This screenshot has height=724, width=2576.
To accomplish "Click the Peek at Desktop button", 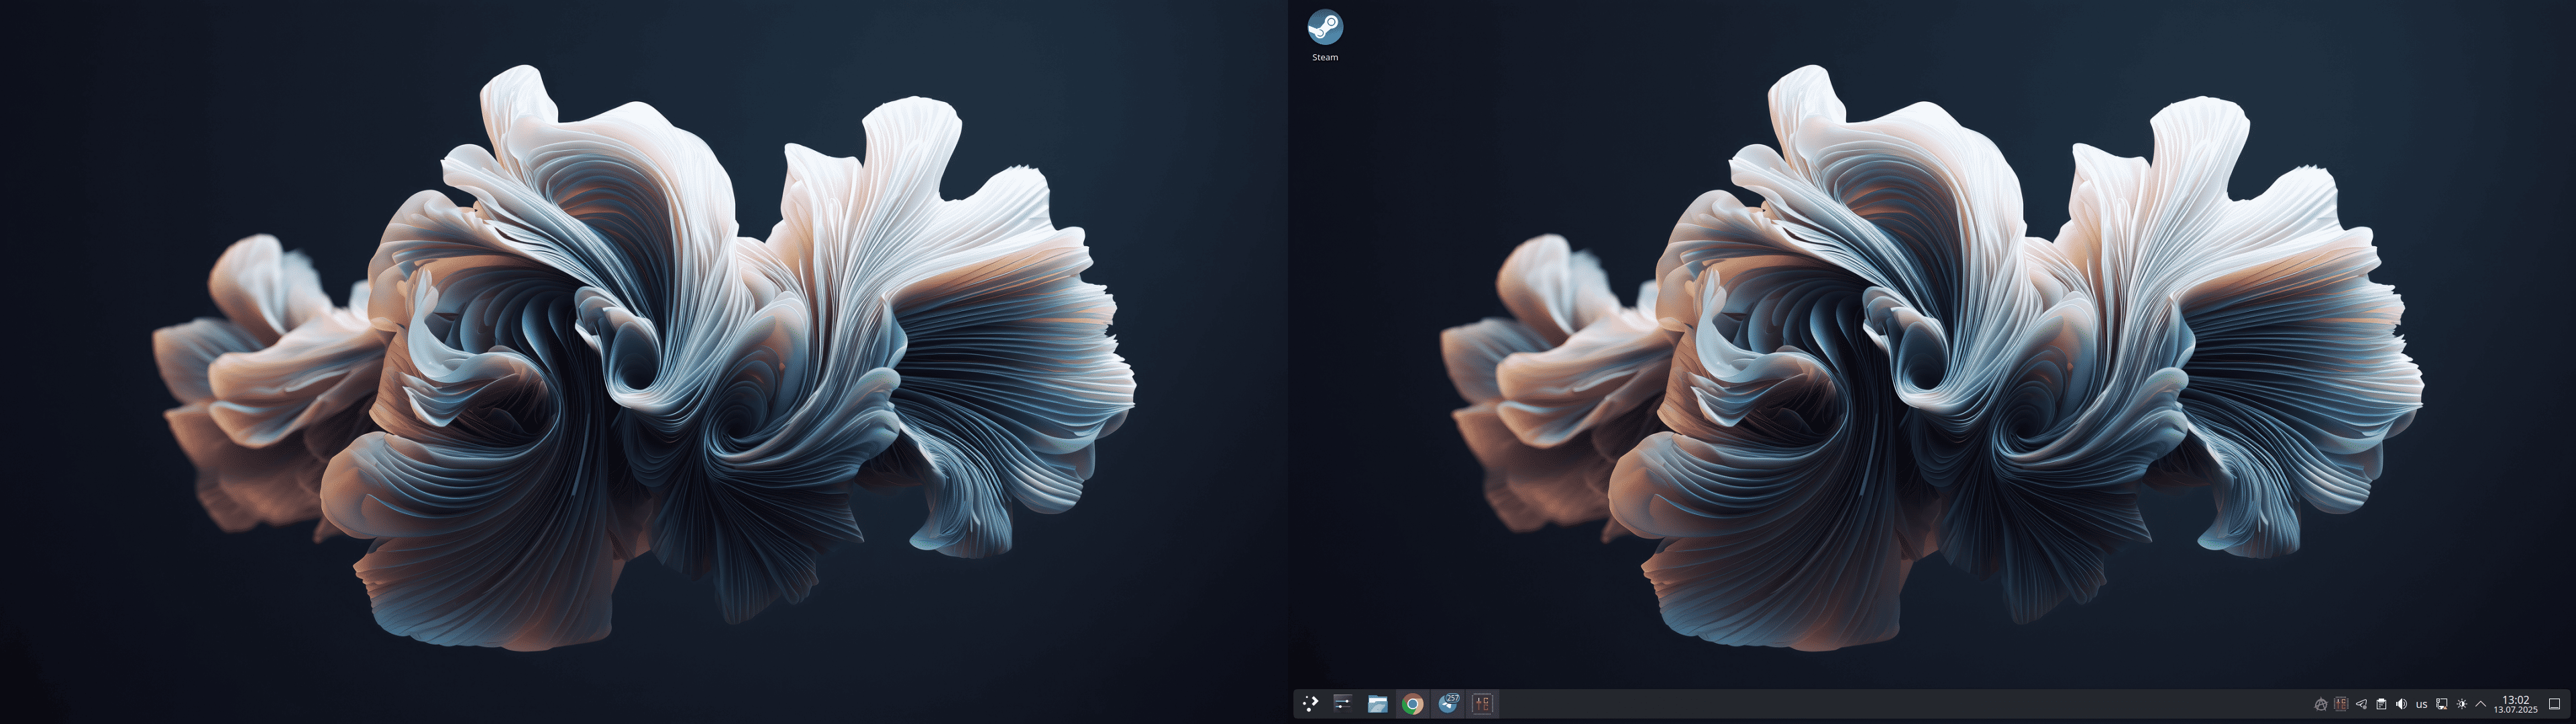I will tap(2554, 704).
